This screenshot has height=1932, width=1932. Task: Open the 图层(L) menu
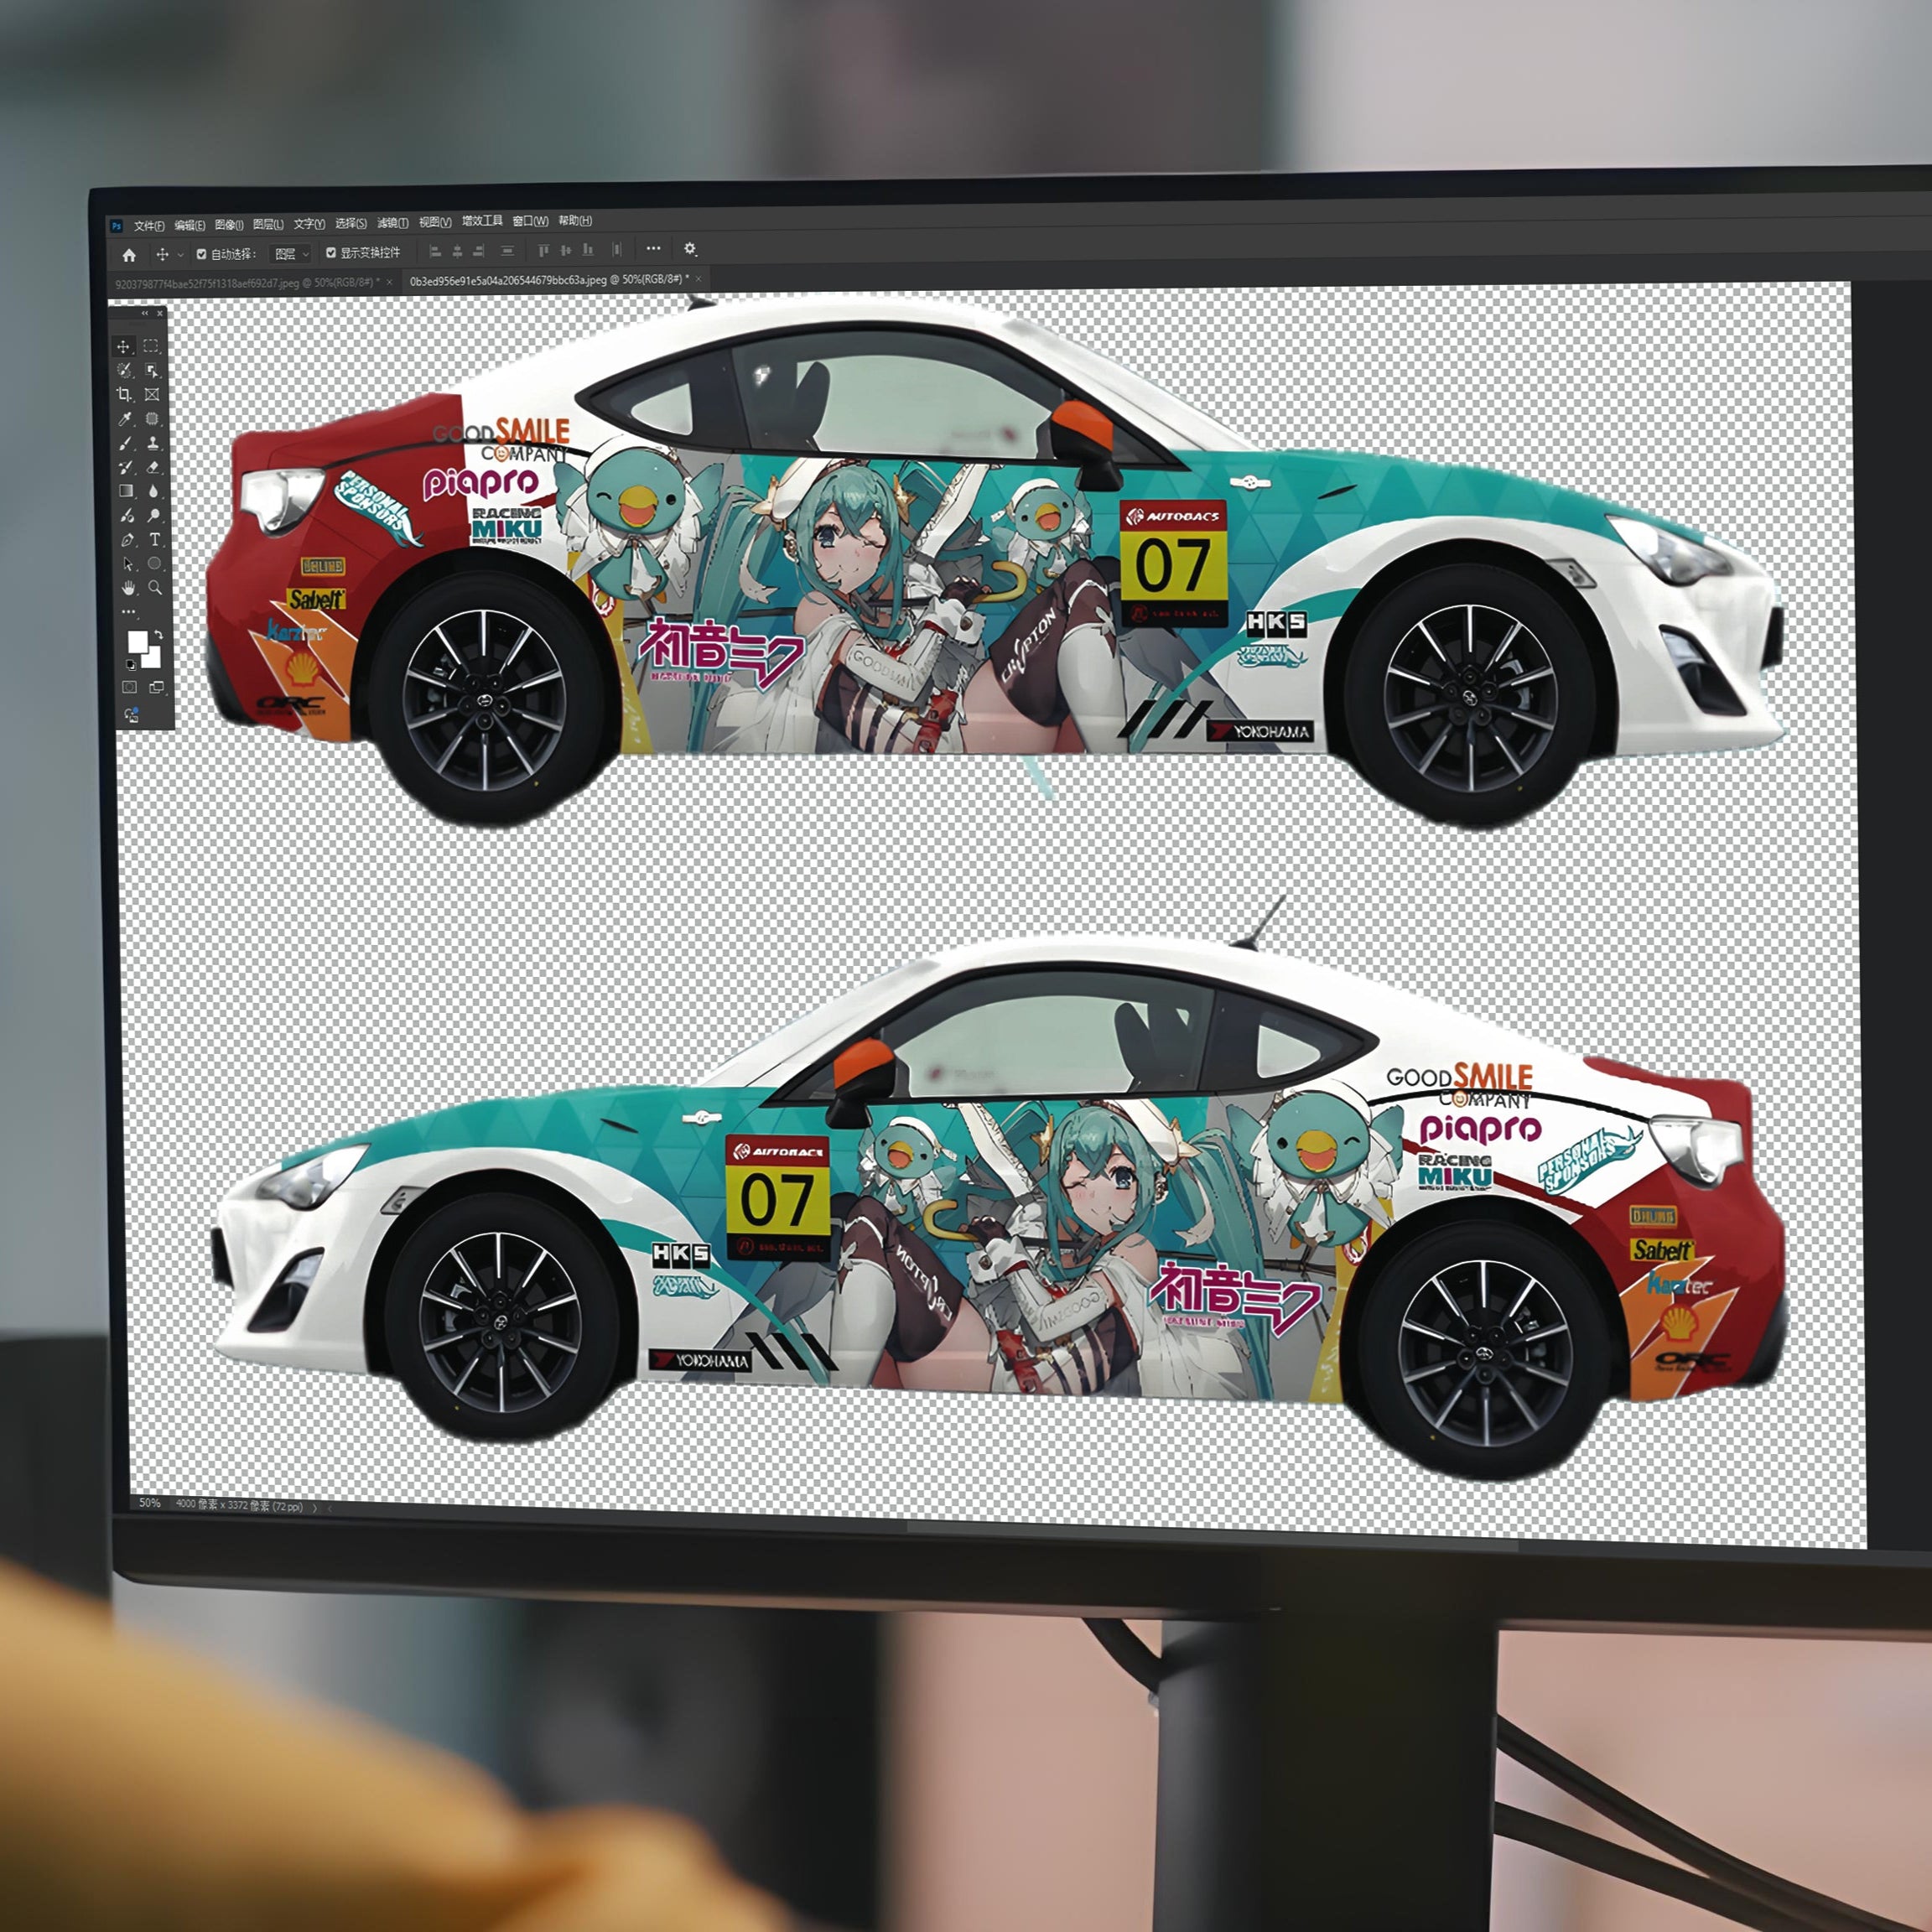[268, 224]
